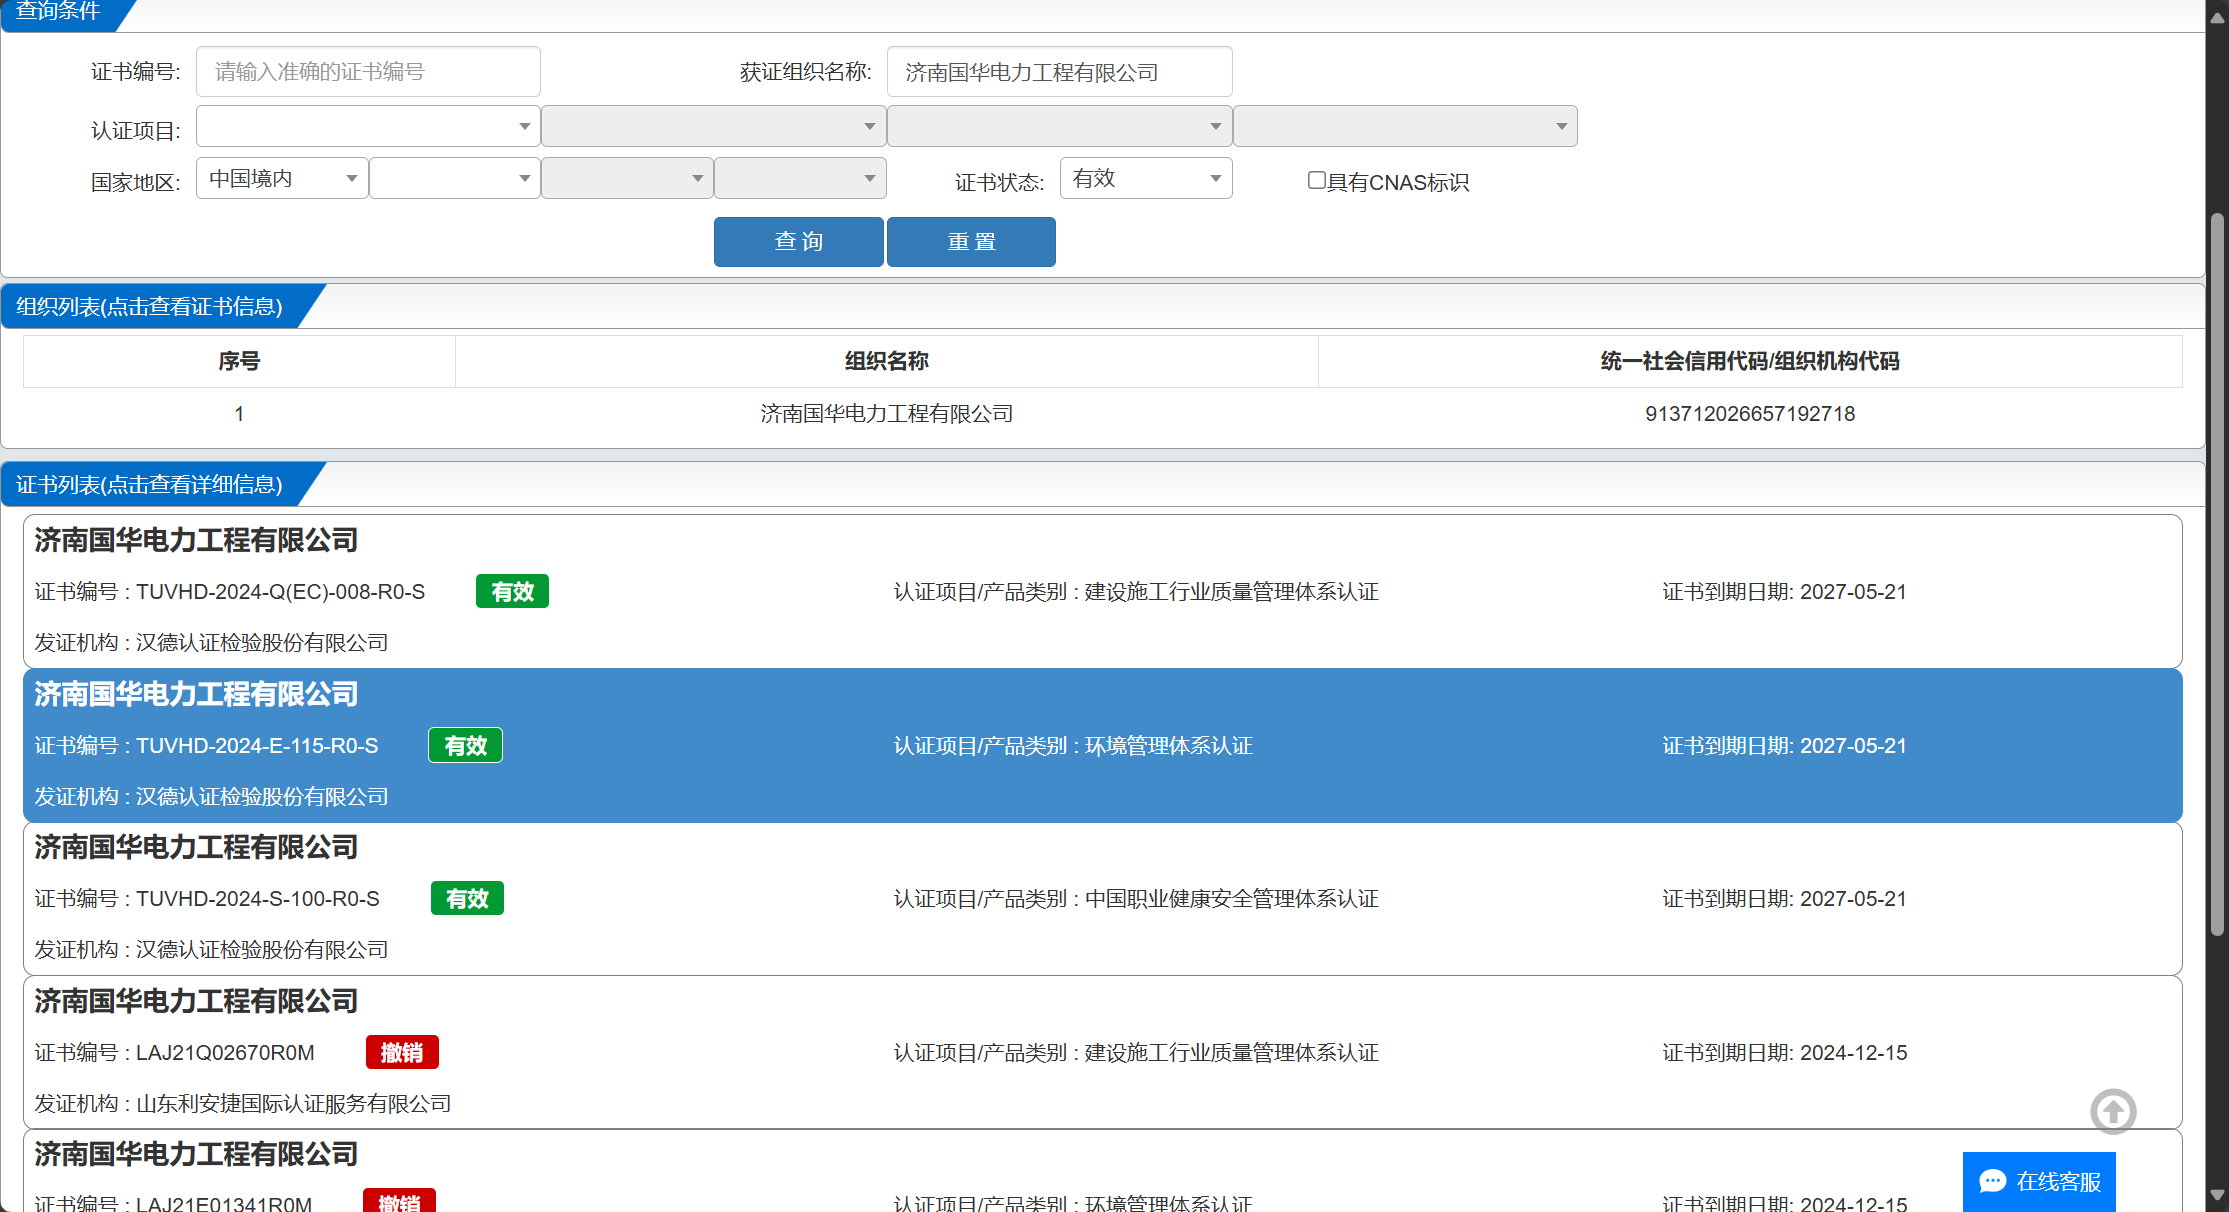
Task: Click the 重置 reset button
Action: click(971, 242)
